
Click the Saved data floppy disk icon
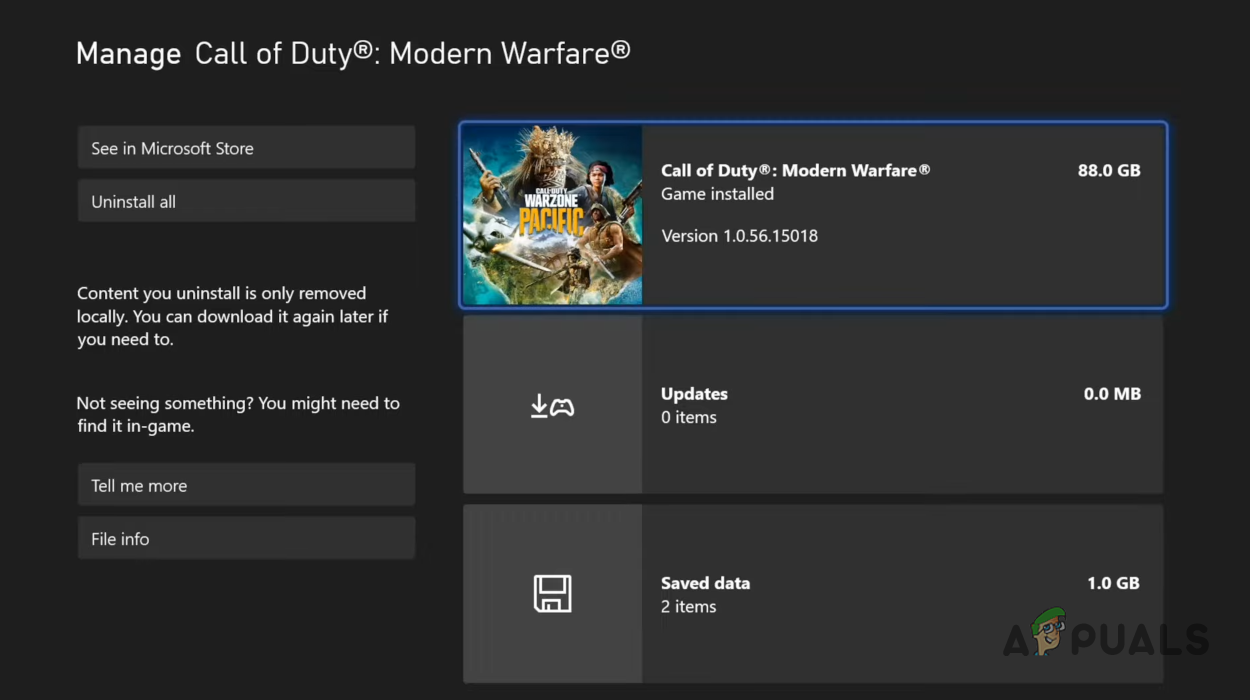point(552,594)
